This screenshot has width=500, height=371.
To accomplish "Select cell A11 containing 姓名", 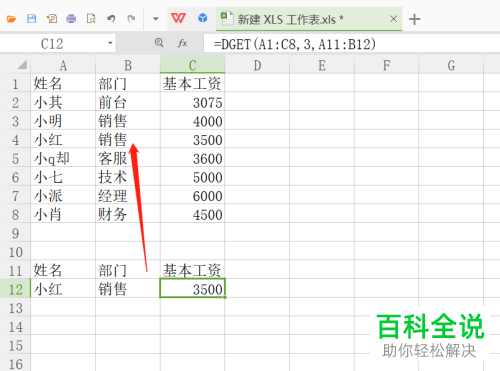I will coord(63,270).
